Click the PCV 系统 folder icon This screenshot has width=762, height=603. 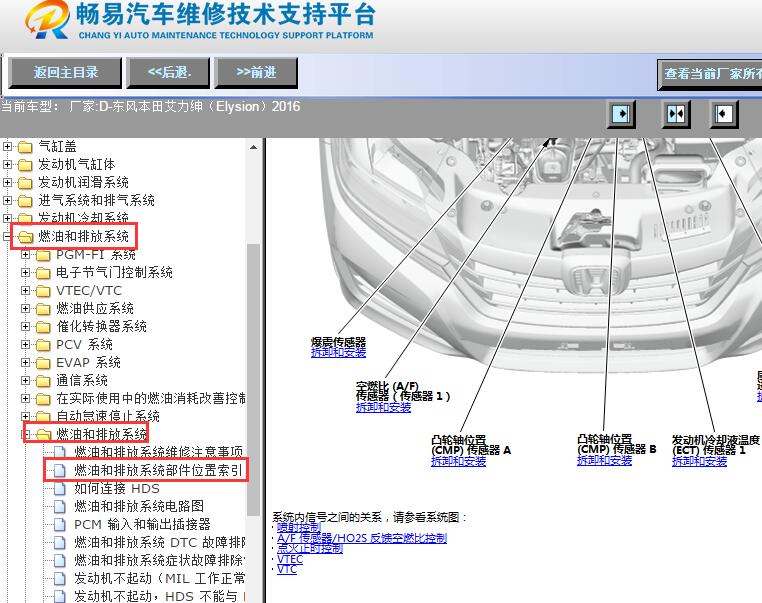pos(43,345)
